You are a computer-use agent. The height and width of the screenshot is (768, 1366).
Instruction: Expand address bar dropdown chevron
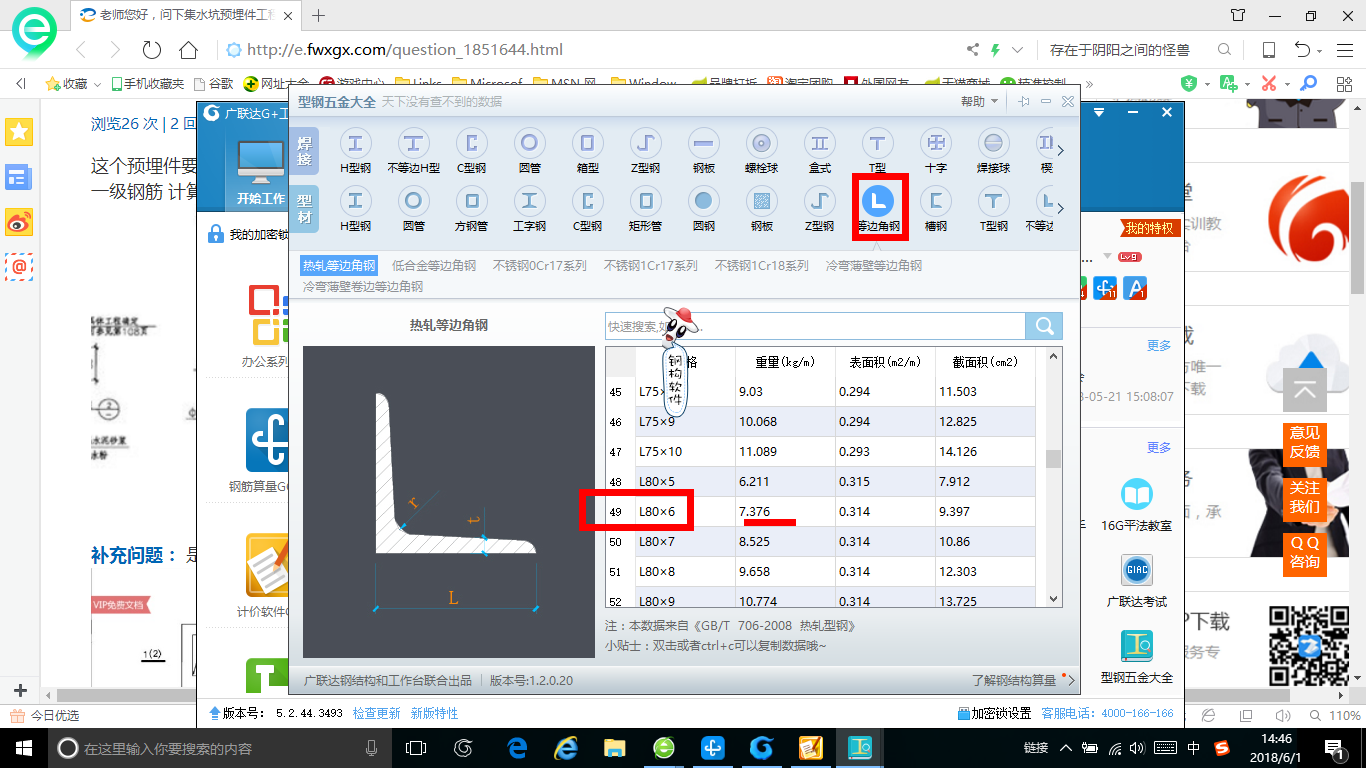[1018, 50]
